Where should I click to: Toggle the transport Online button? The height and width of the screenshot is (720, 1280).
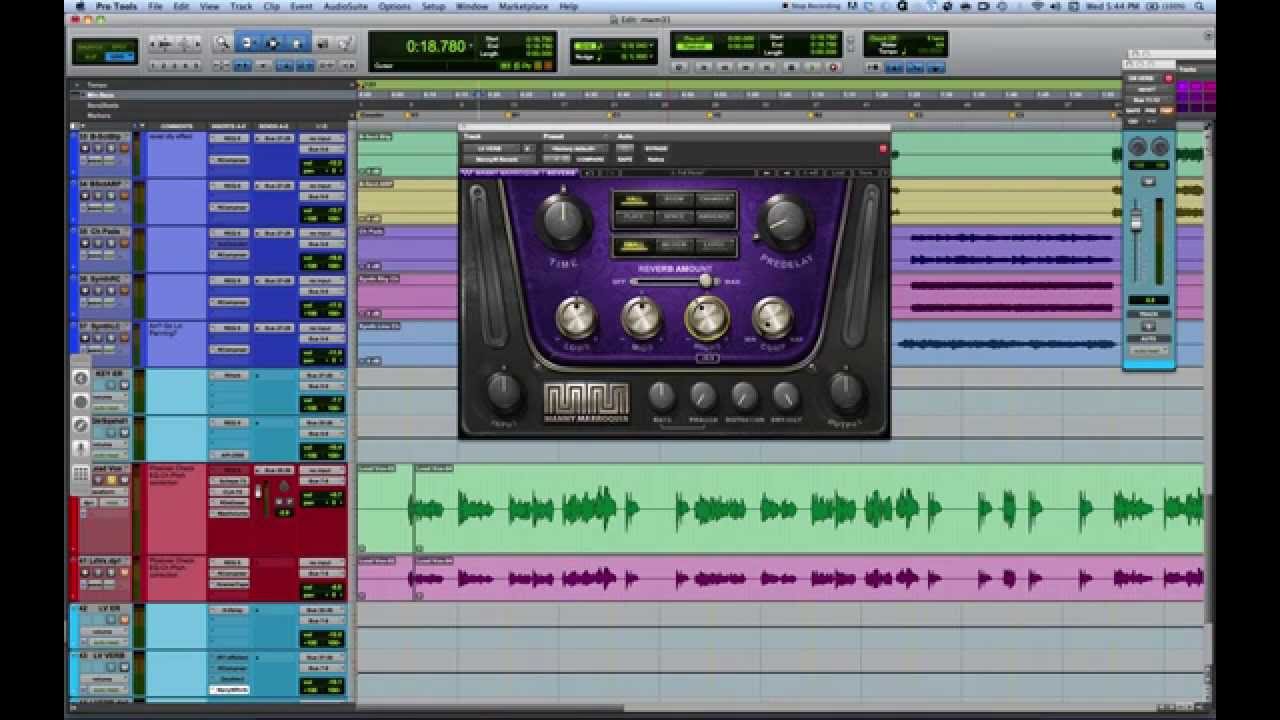(x=678, y=67)
